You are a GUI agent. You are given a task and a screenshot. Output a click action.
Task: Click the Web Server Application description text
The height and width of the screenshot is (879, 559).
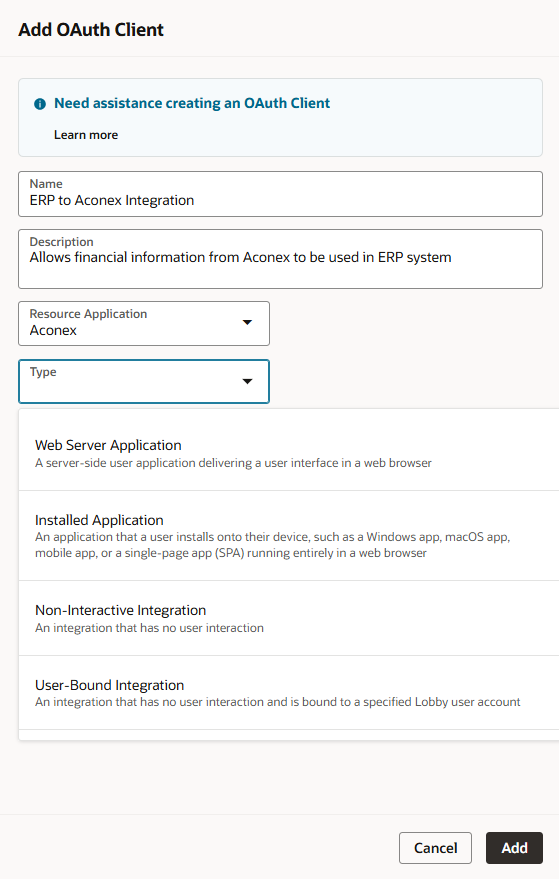pyautogui.click(x=233, y=463)
